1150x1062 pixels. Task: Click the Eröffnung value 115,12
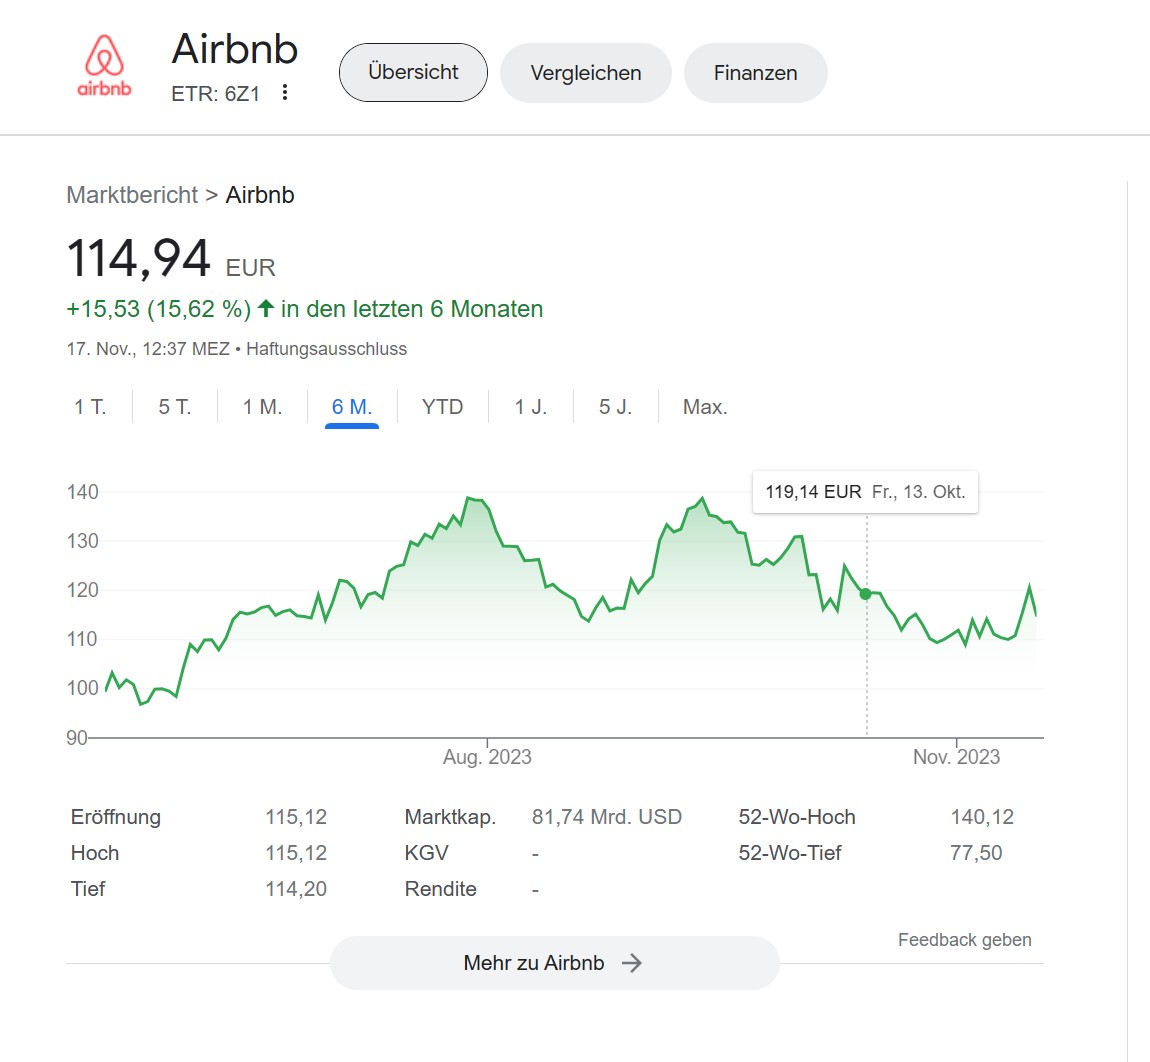coord(296,817)
